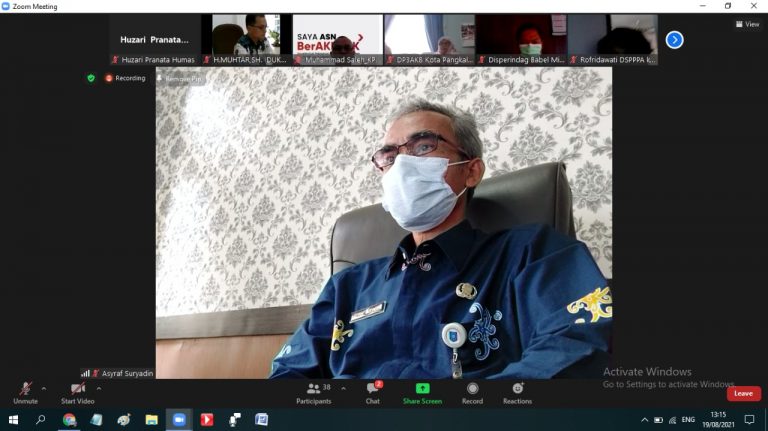Open the Windows notification center
The image size is (768, 431).
click(749, 420)
